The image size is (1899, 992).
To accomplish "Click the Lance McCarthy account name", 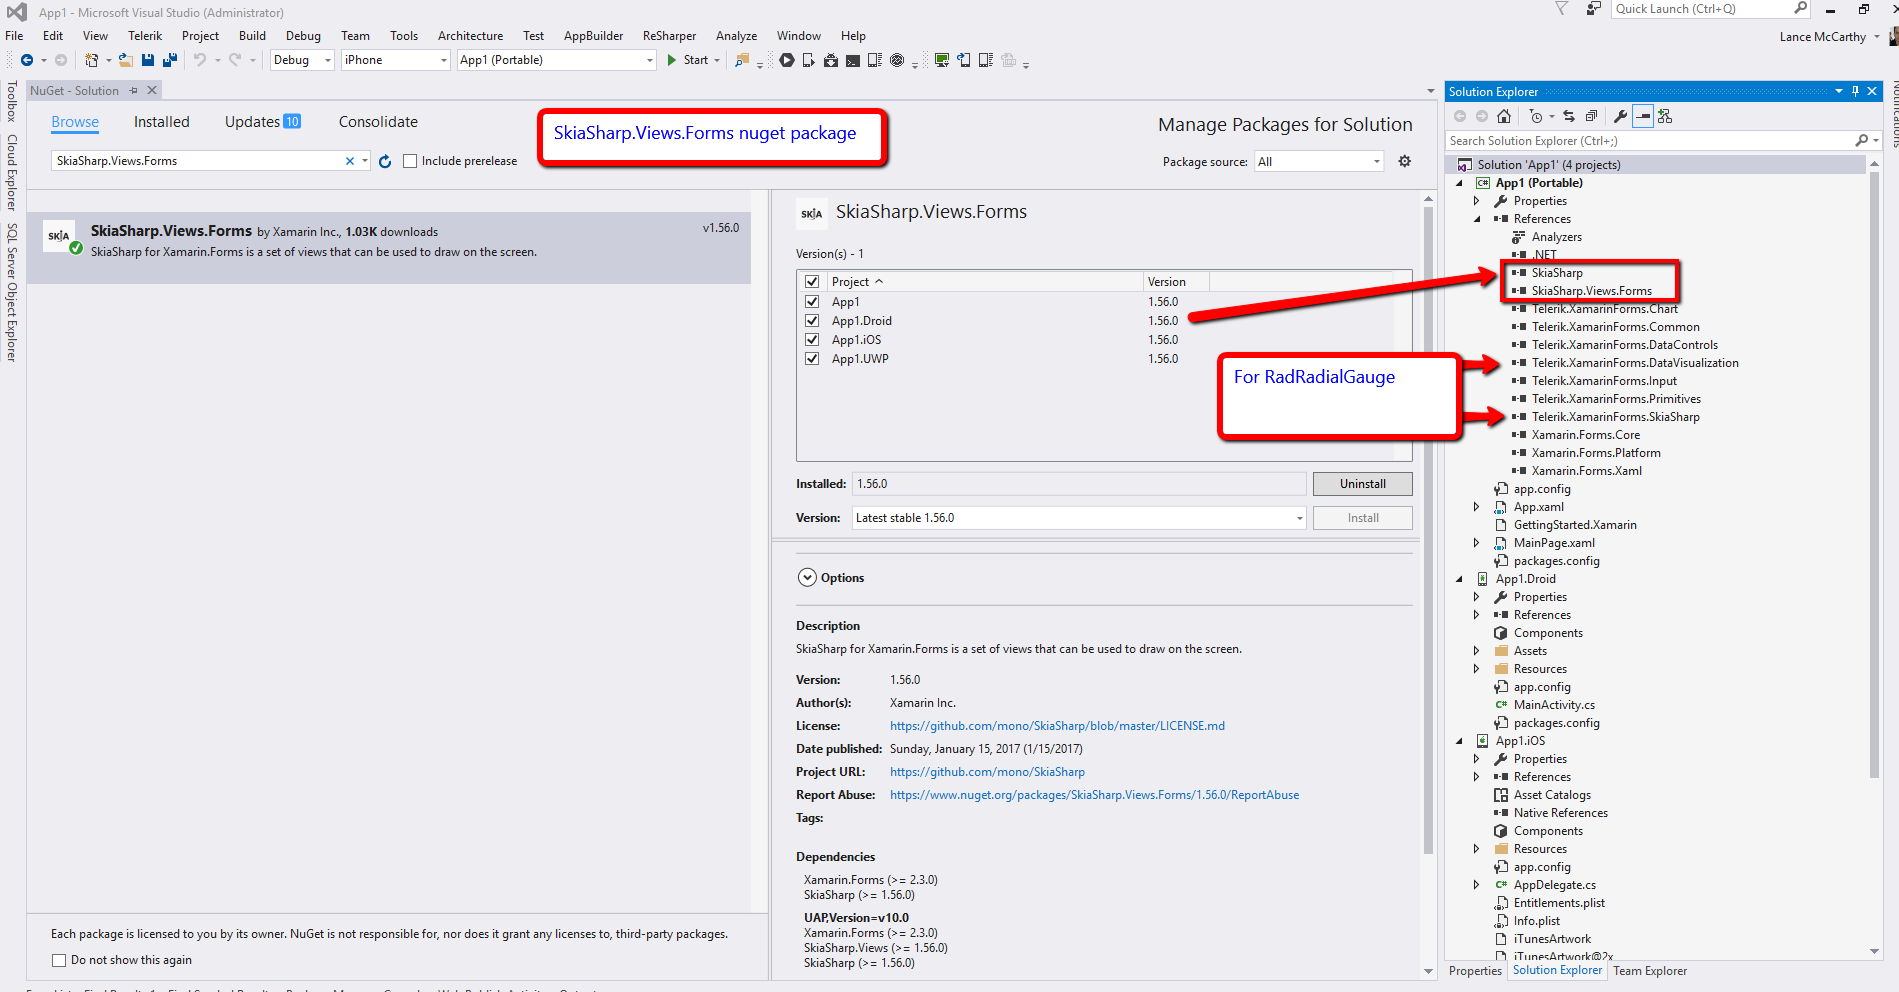I will [x=1822, y=37].
